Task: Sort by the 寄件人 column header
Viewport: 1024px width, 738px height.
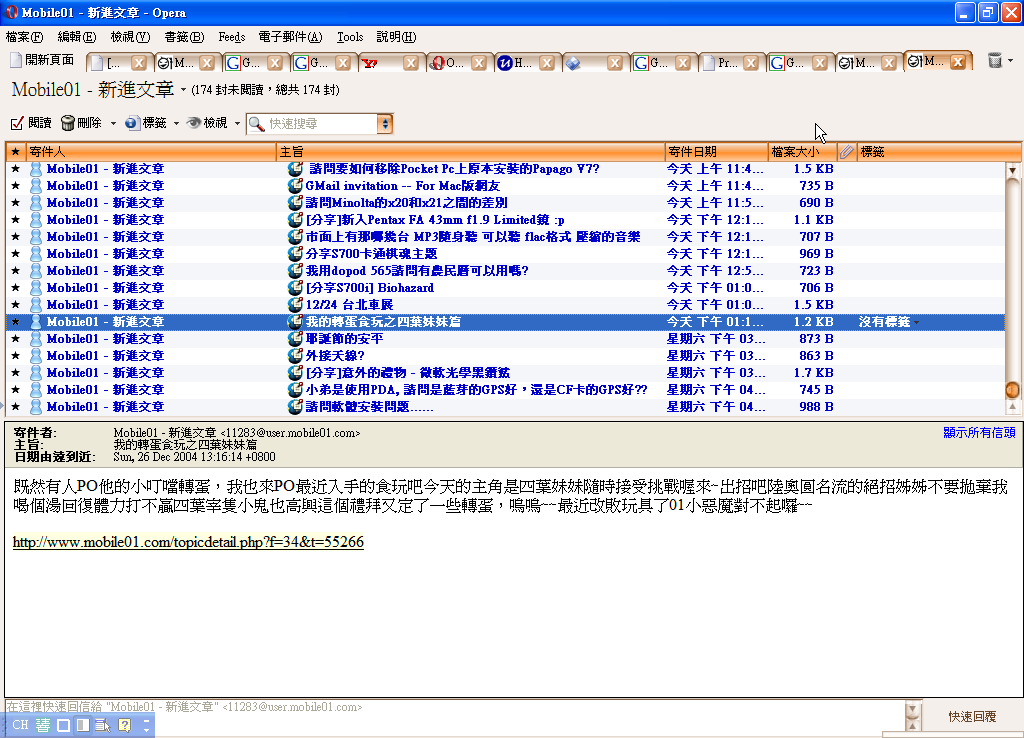Action: pos(150,152)
